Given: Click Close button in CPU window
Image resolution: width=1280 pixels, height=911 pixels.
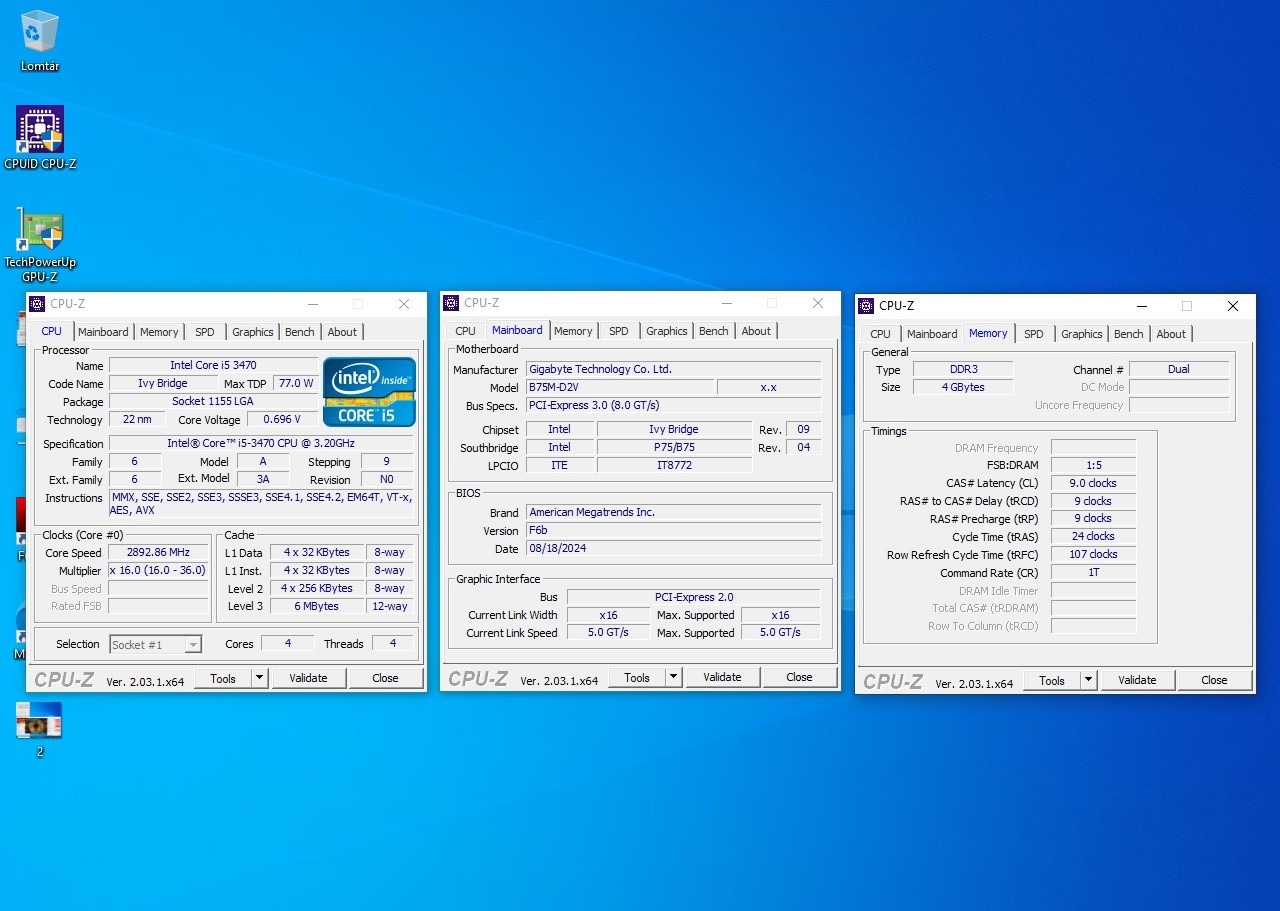Looking at the screenshot, I should tap(385, 678).
